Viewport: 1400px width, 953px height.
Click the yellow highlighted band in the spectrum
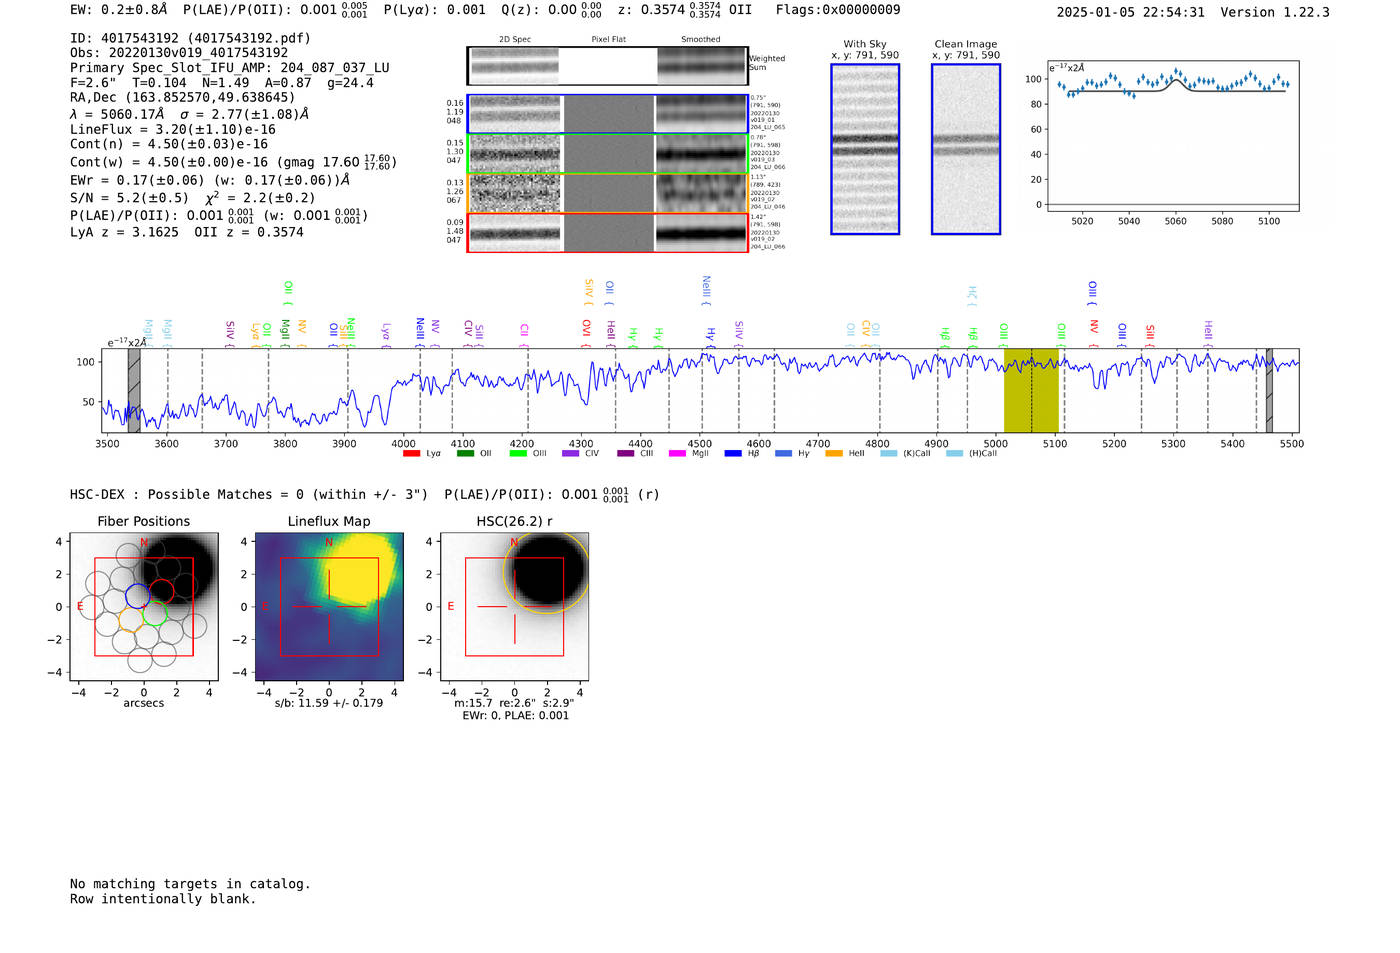[1031, 390]
